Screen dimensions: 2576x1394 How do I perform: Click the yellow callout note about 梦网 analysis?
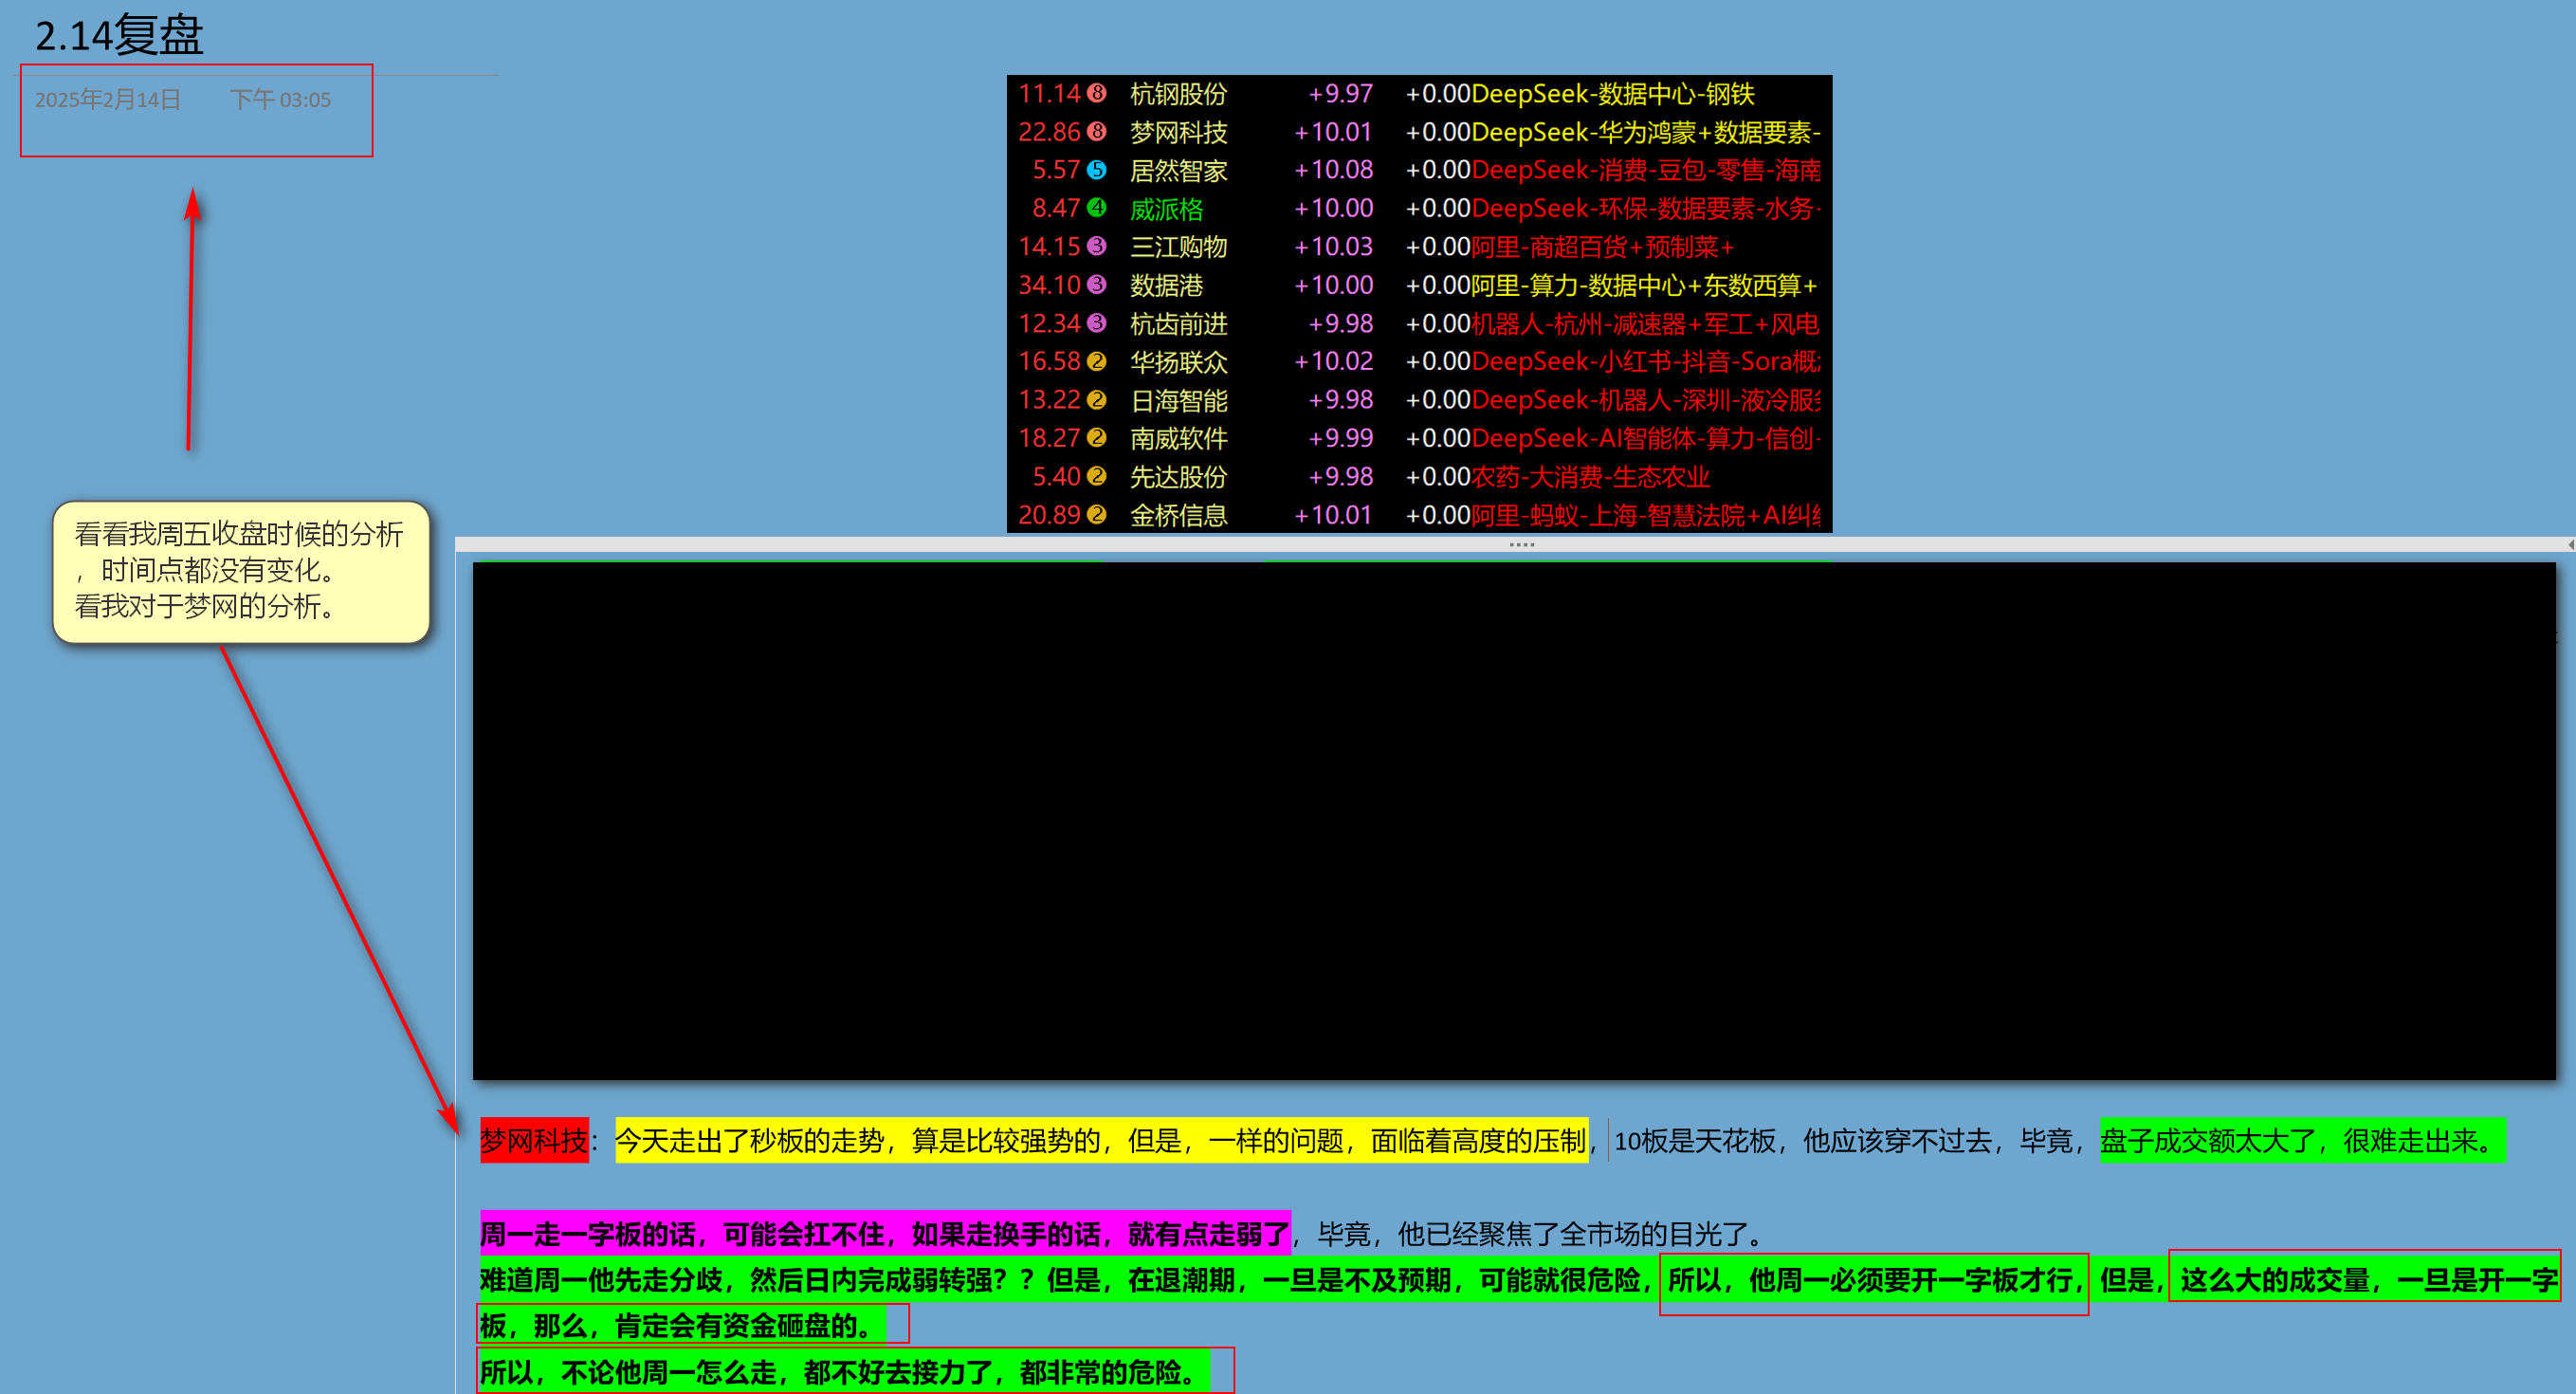(x=240, y=571)
